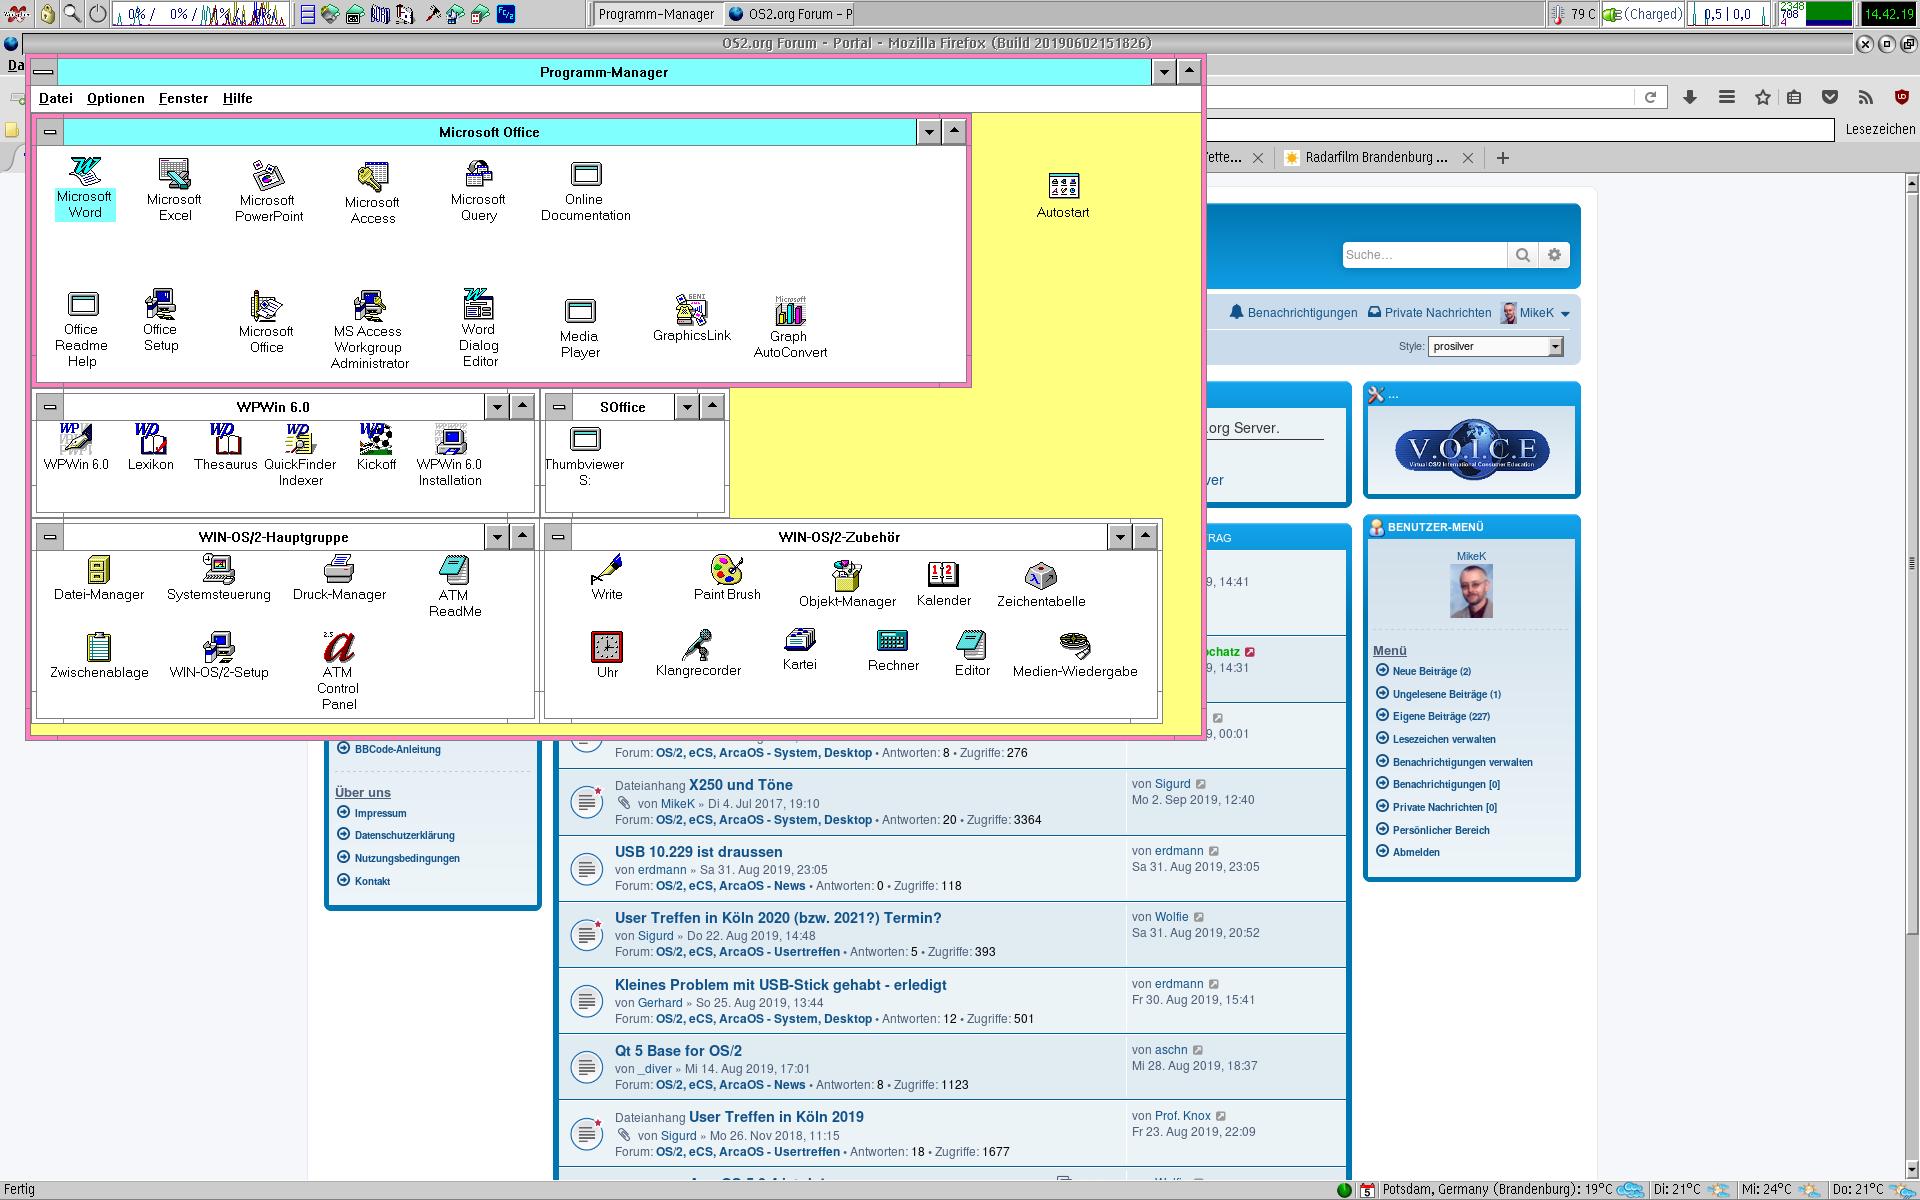1920x1200 pixels.
Task: Open SOffice window control menu
Action: click(x=559, y=407)
